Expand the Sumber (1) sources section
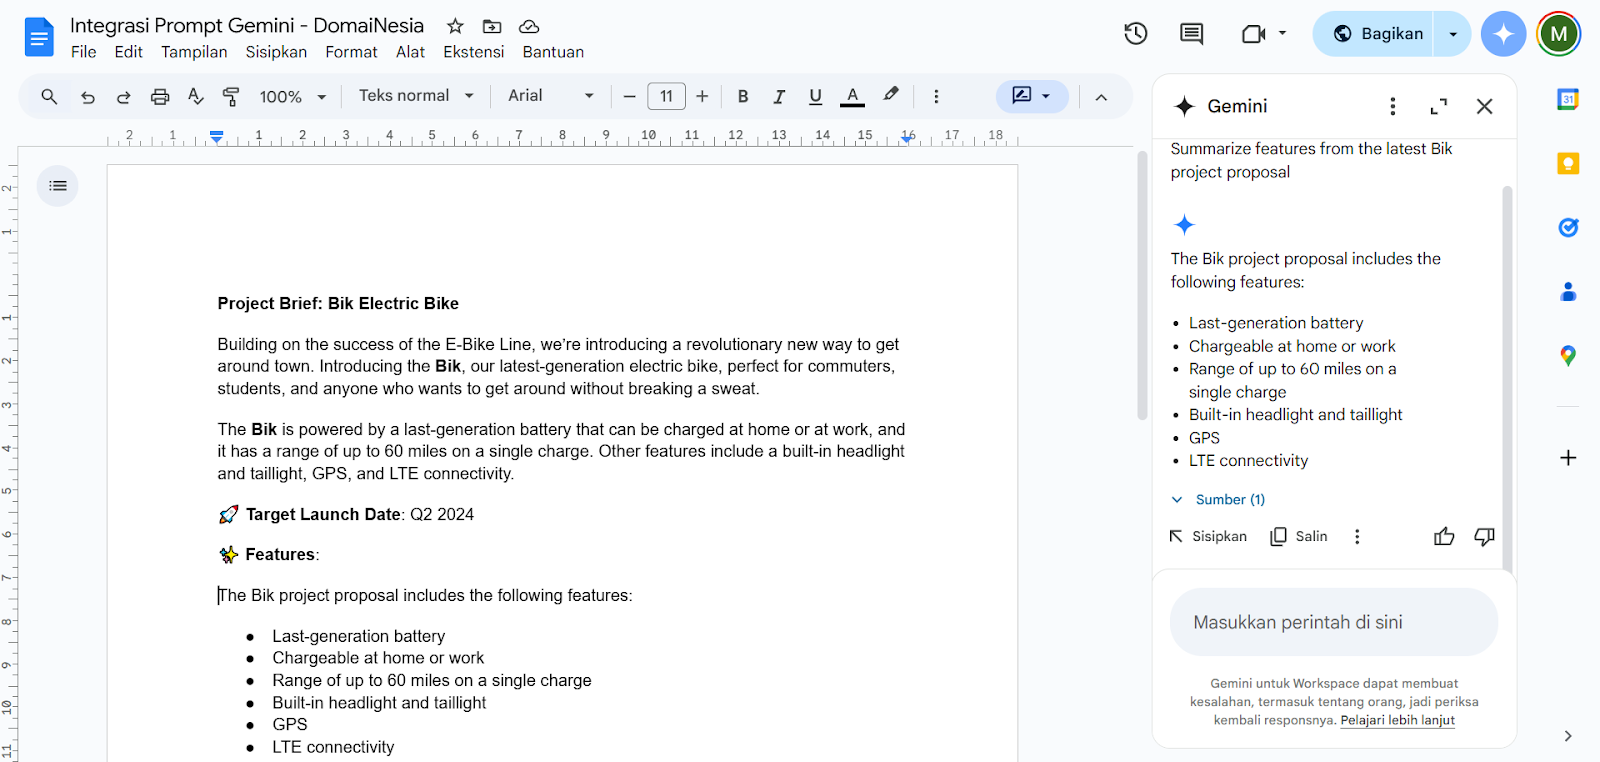 point(1219,500)
